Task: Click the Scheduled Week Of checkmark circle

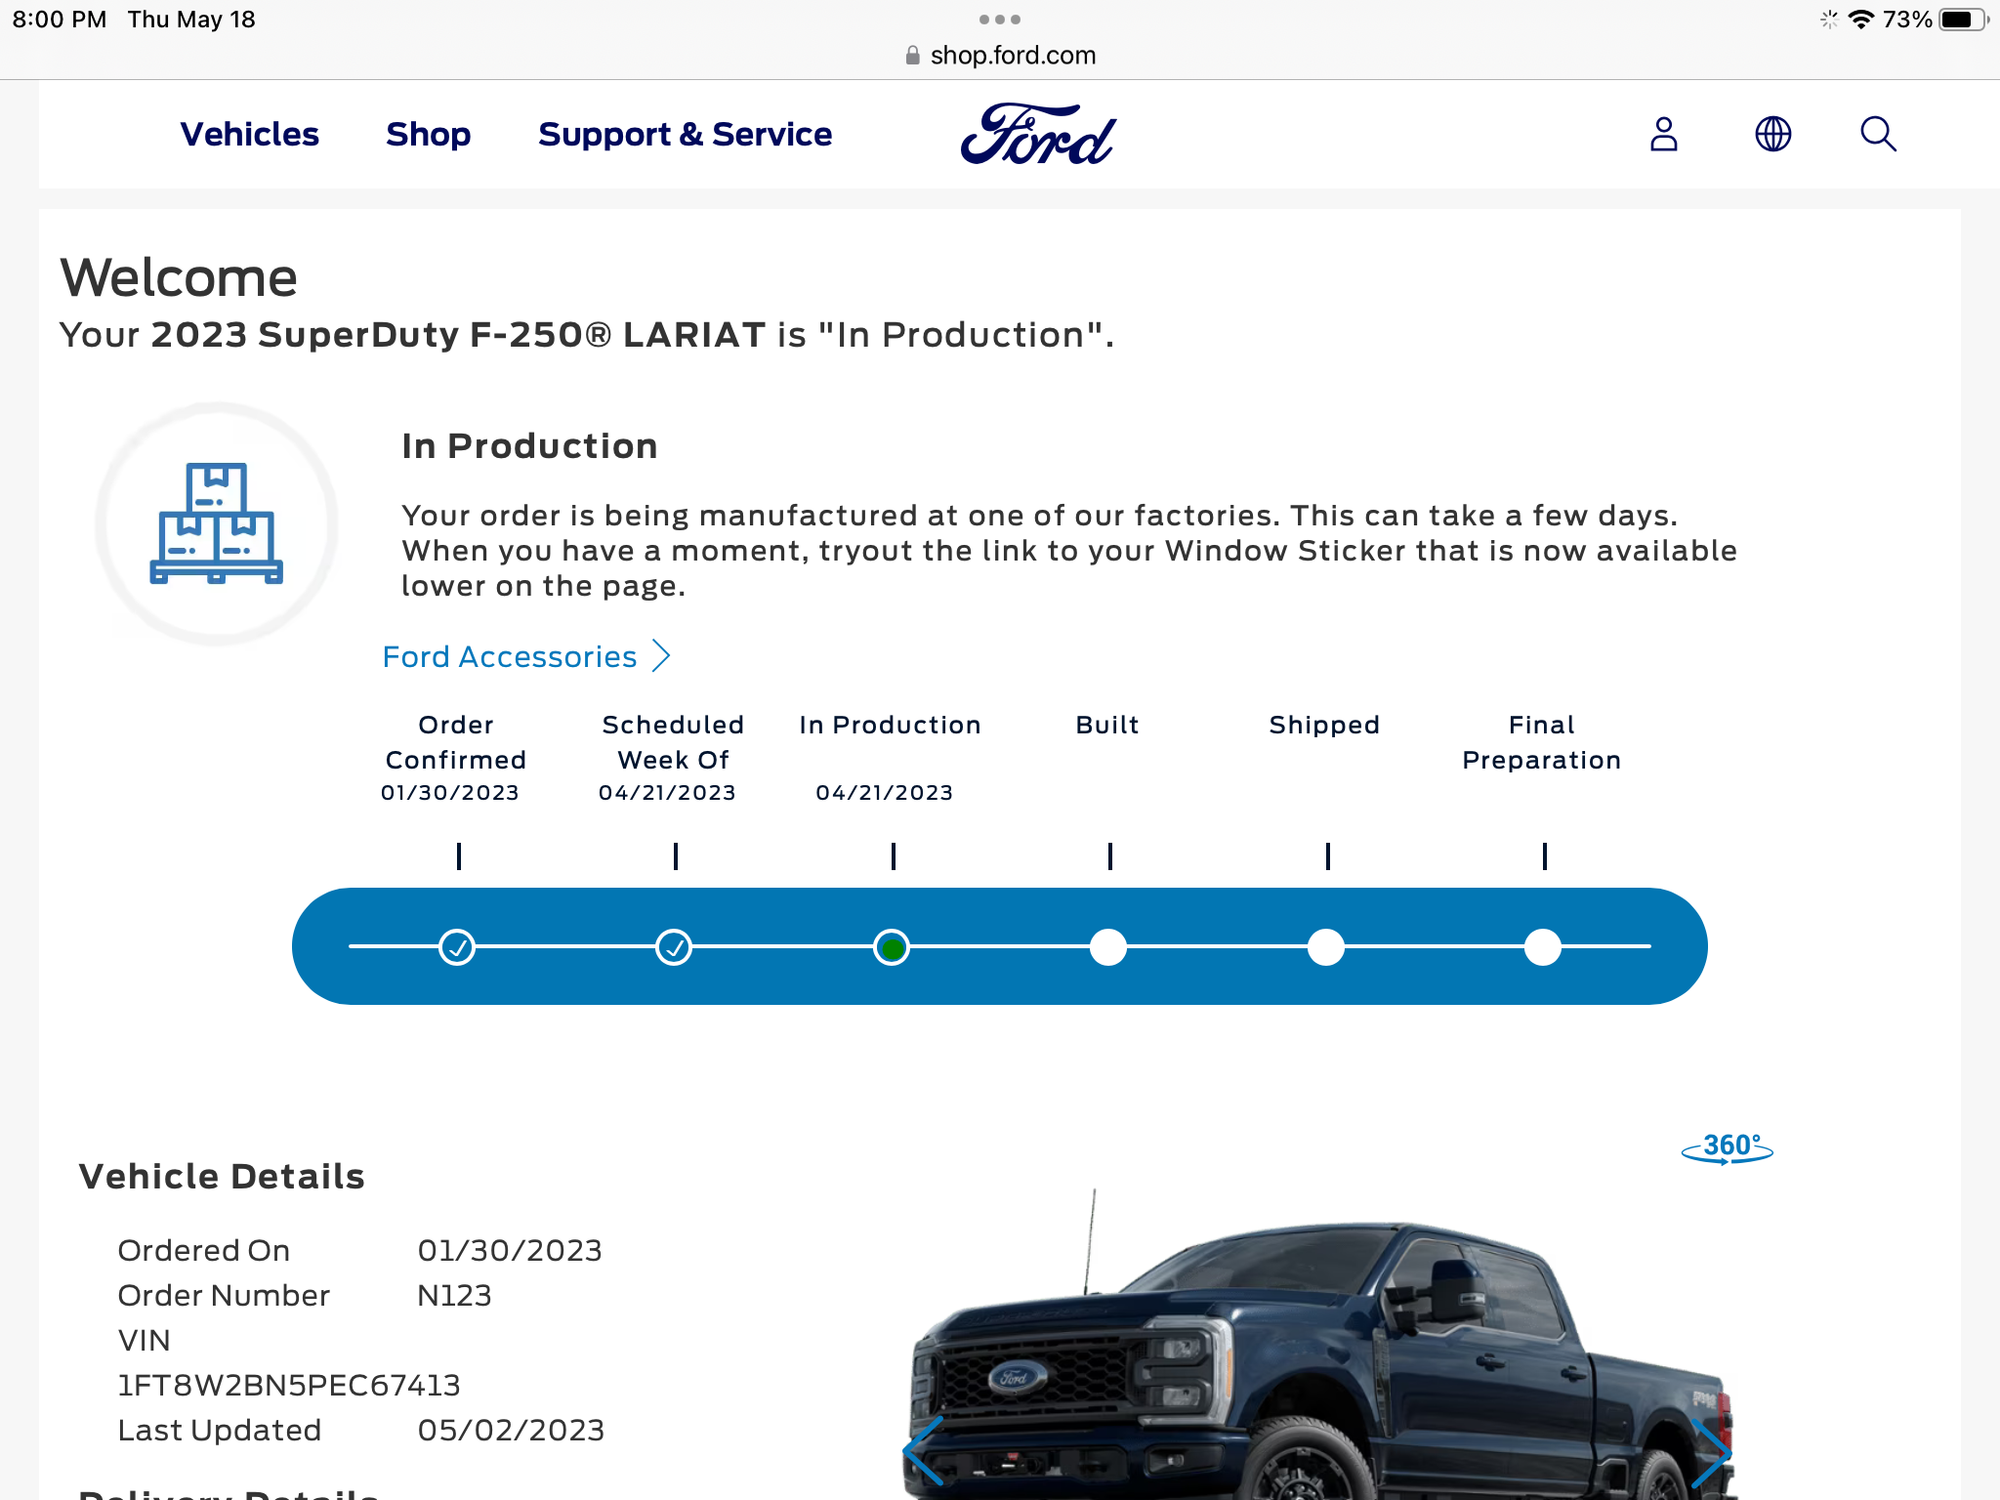Action: pyautogui.click(x=674, y=946)
